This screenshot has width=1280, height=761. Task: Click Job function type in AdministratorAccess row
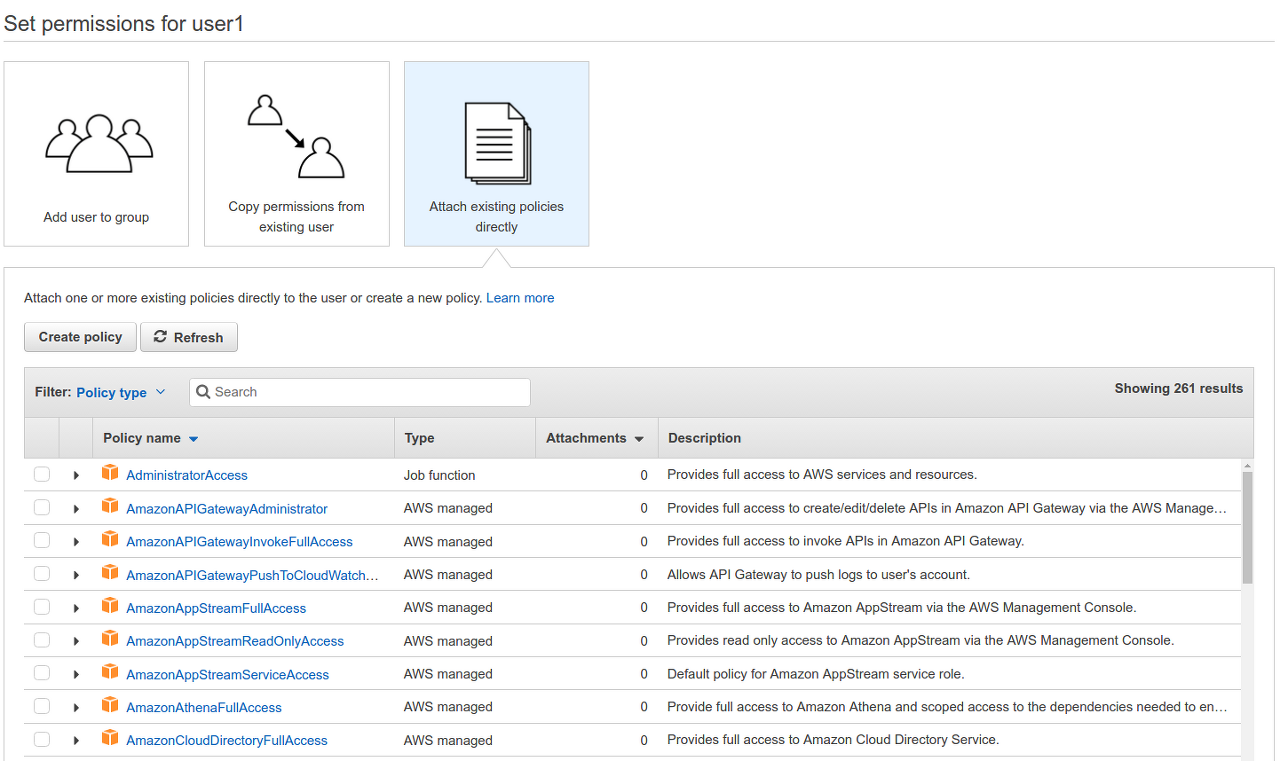440,475
